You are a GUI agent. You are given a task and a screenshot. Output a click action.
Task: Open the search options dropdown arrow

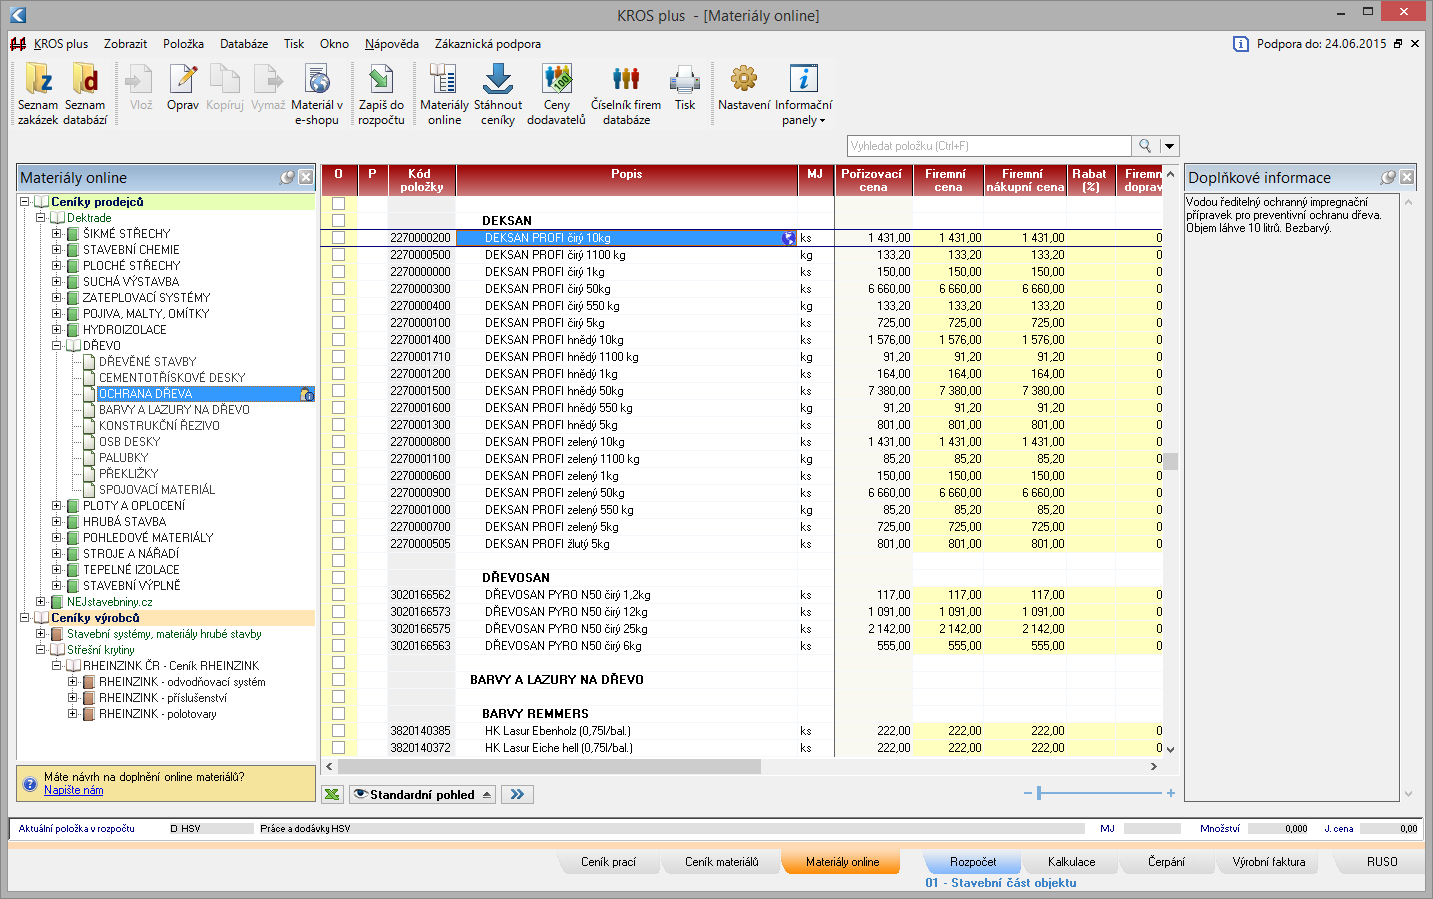[1169, 146]
